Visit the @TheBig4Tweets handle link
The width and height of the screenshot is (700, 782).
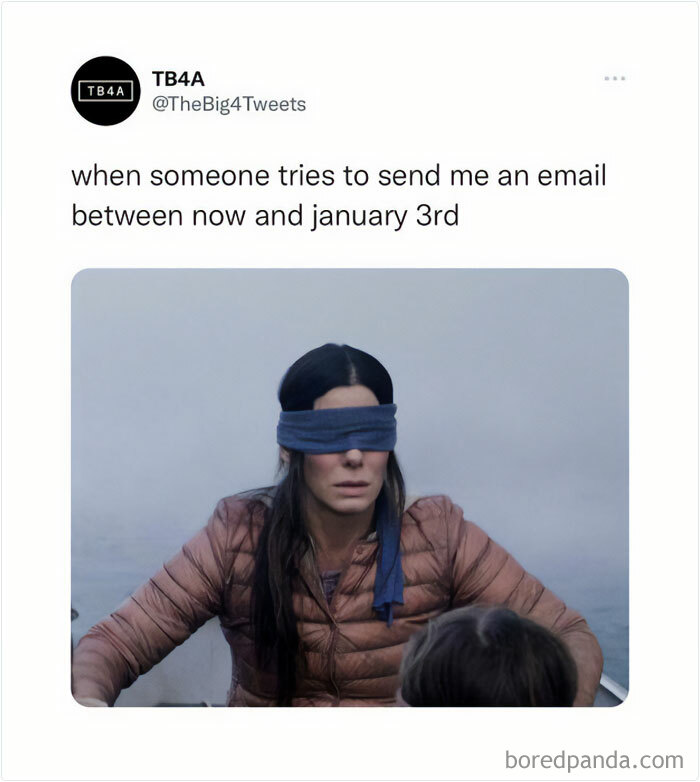tap(229, 104)
